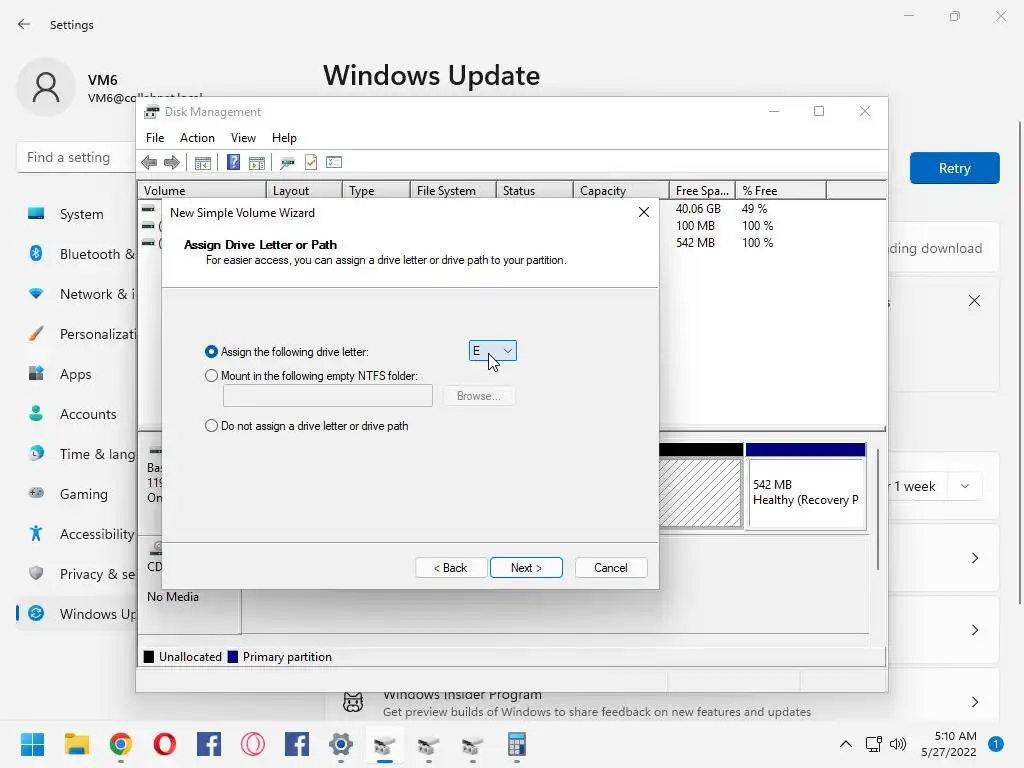Click the 49 % free cell
This screenshot has height=768, width=1024.
[754, 209]
